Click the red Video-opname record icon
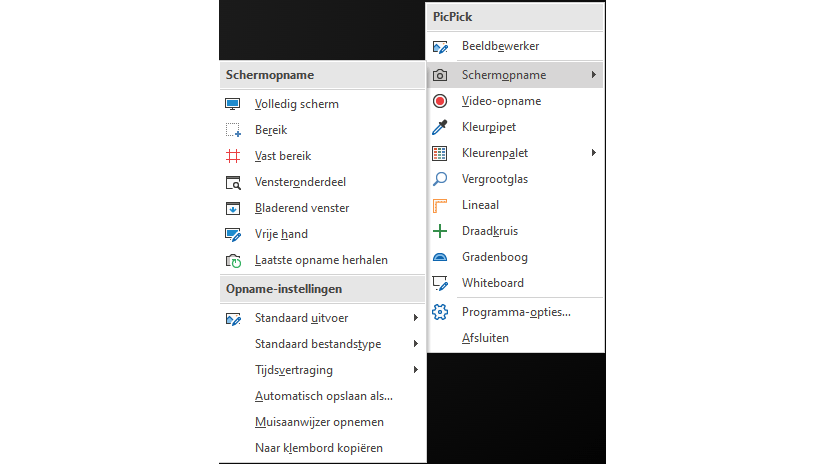The height and width of the screenshot is (464, 825). (x=440, y=101)
